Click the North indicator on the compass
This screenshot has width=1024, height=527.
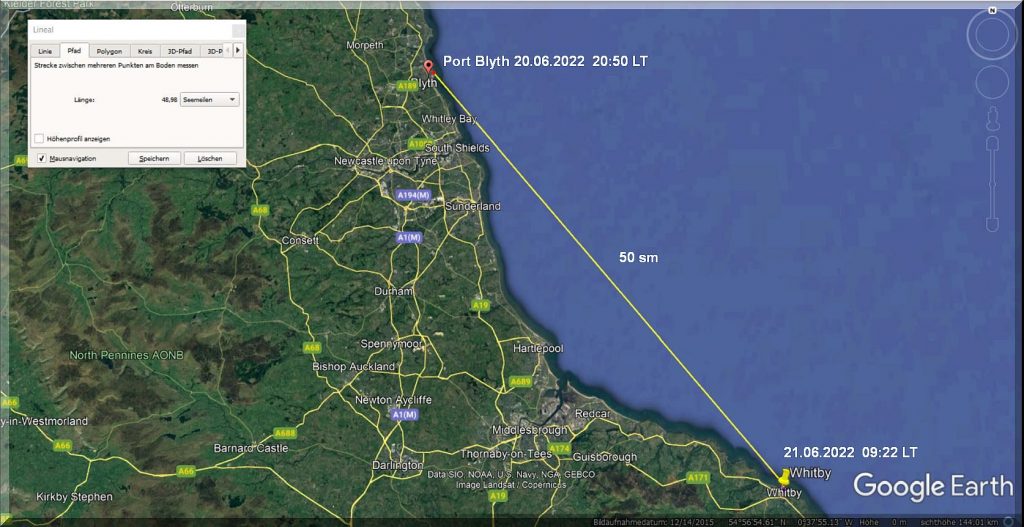click(992, 10)
